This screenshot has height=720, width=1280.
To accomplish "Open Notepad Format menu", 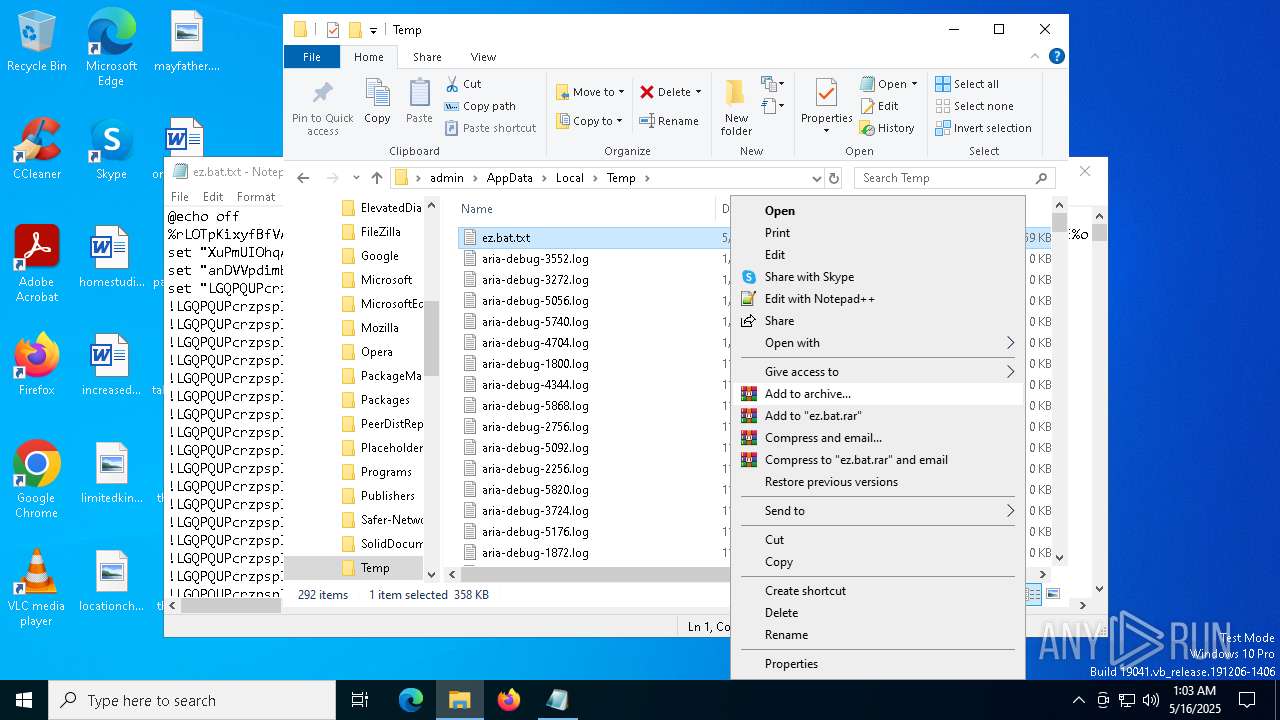I will 256,197.
